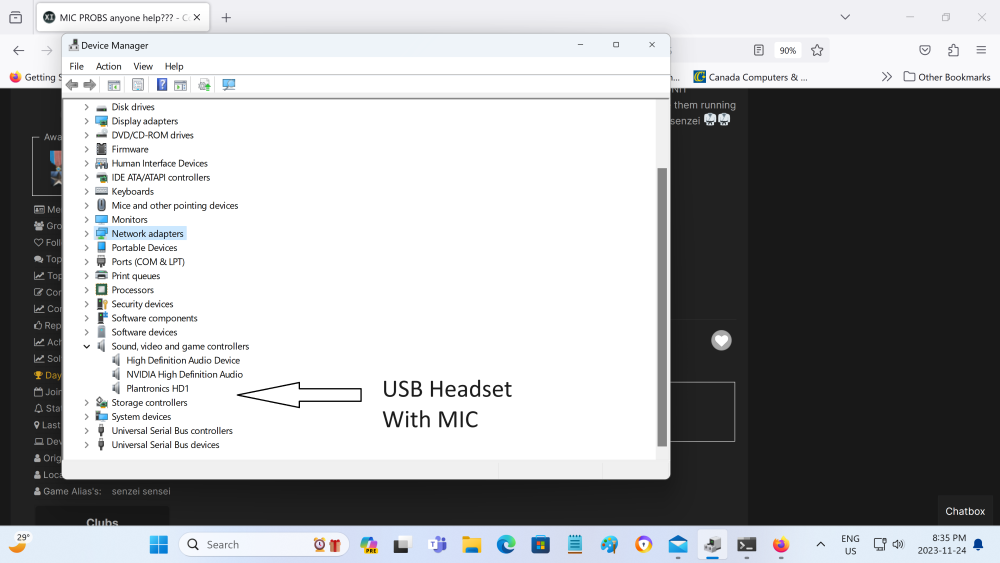This screenshot has width=1000, height=563.
Task: Expand the Display adapters category
Action: point(87,121)
